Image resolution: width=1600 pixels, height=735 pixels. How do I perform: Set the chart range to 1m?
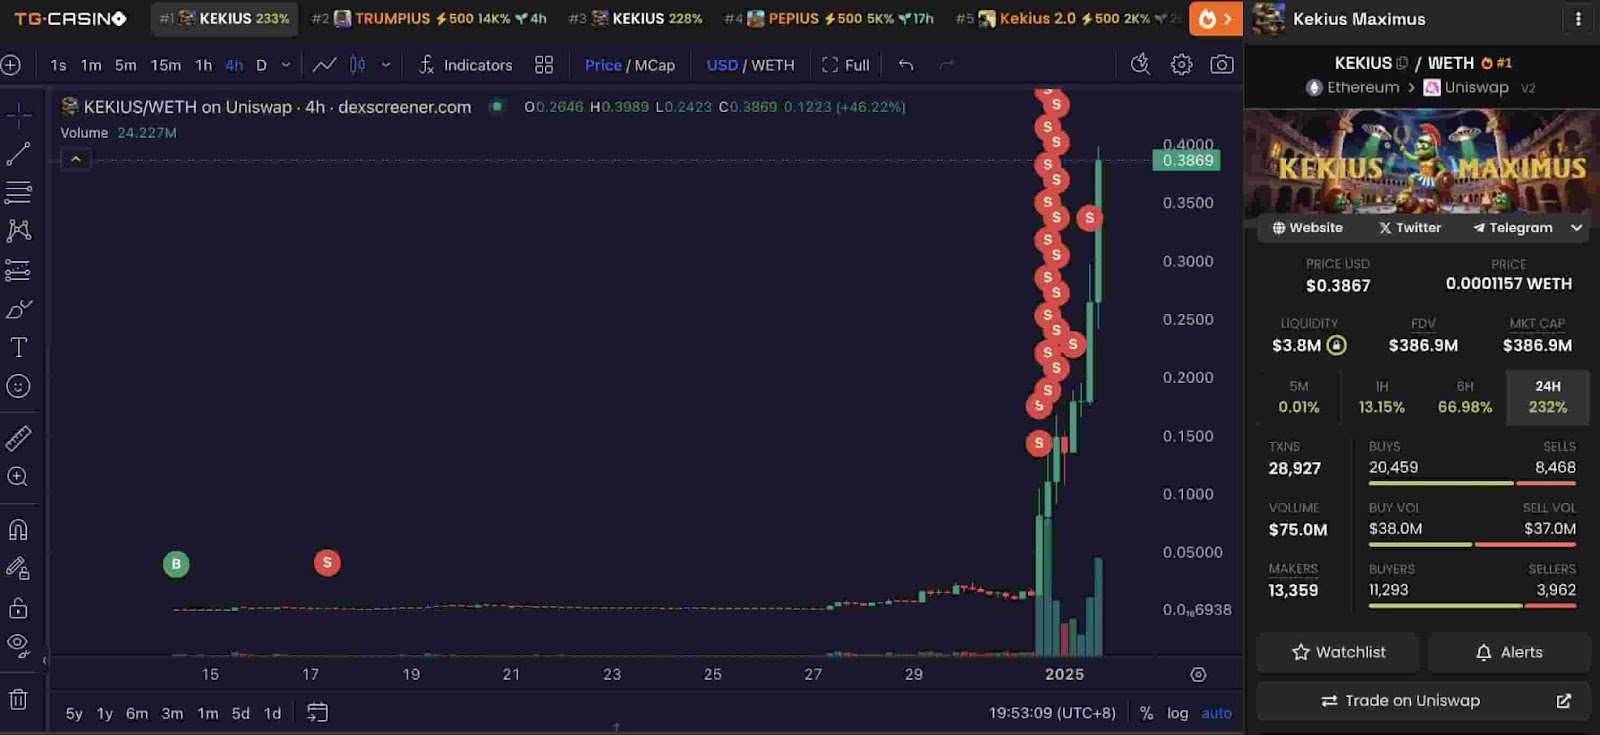[208, 713]
